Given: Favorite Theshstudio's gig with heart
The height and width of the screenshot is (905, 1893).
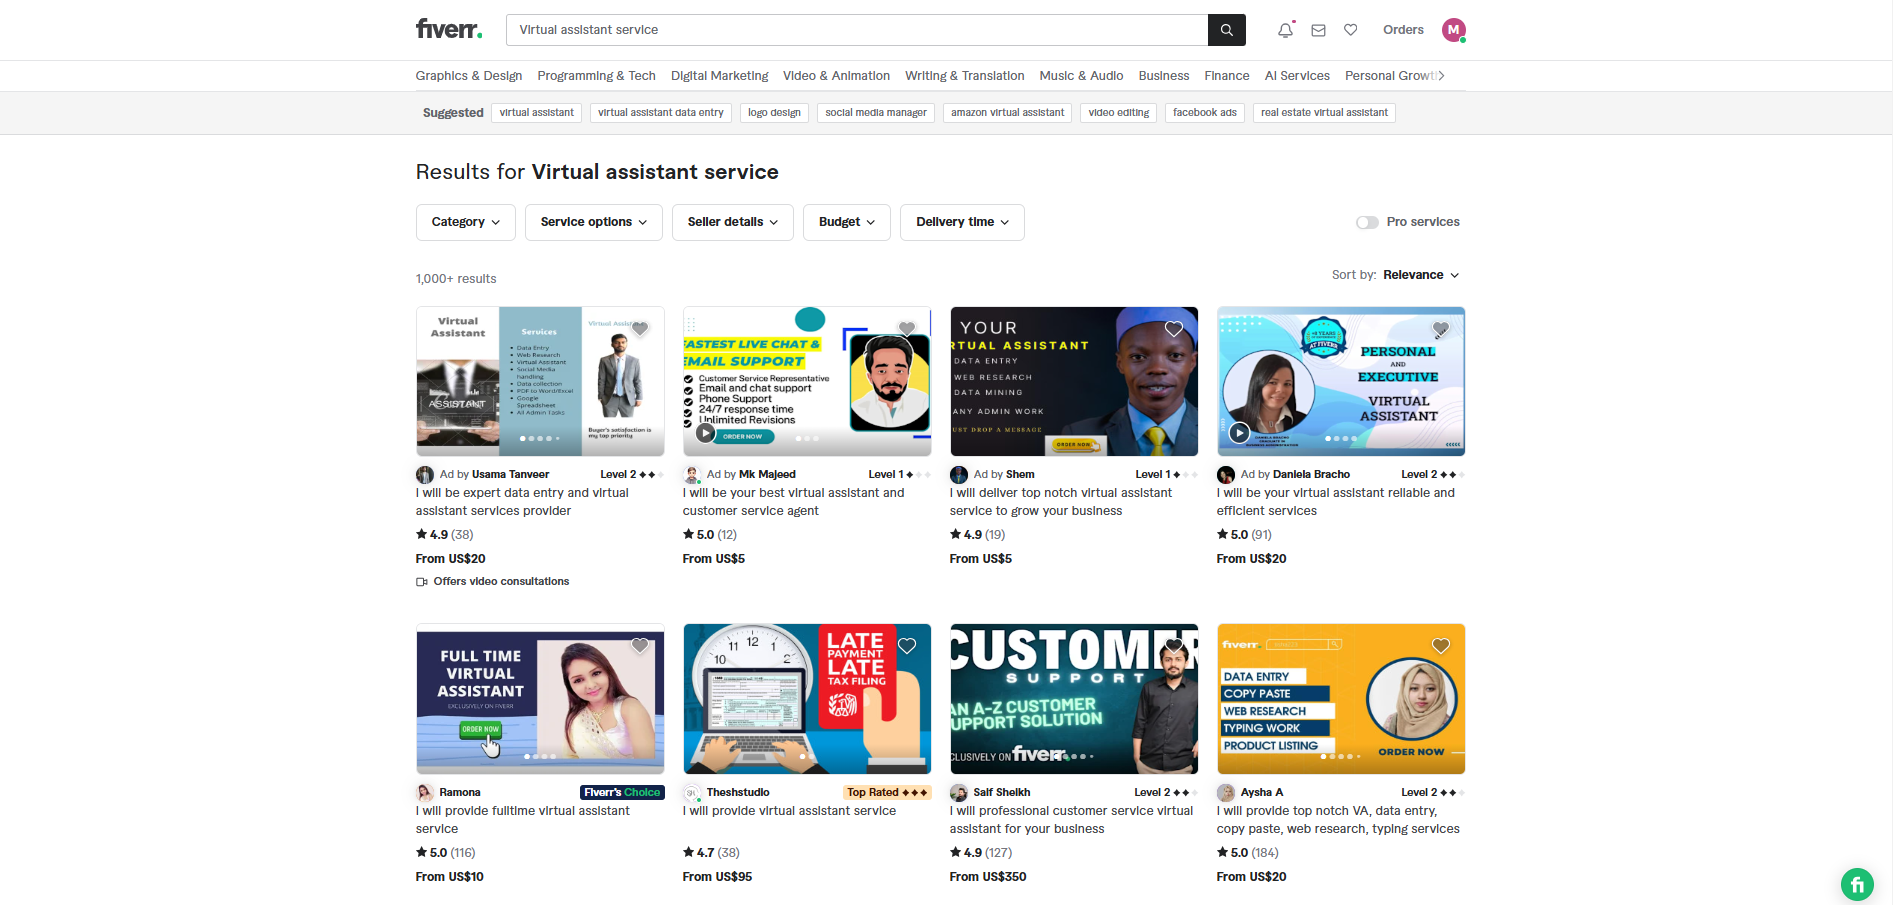Looking at the screenshot, I should (x=907, y=646).
